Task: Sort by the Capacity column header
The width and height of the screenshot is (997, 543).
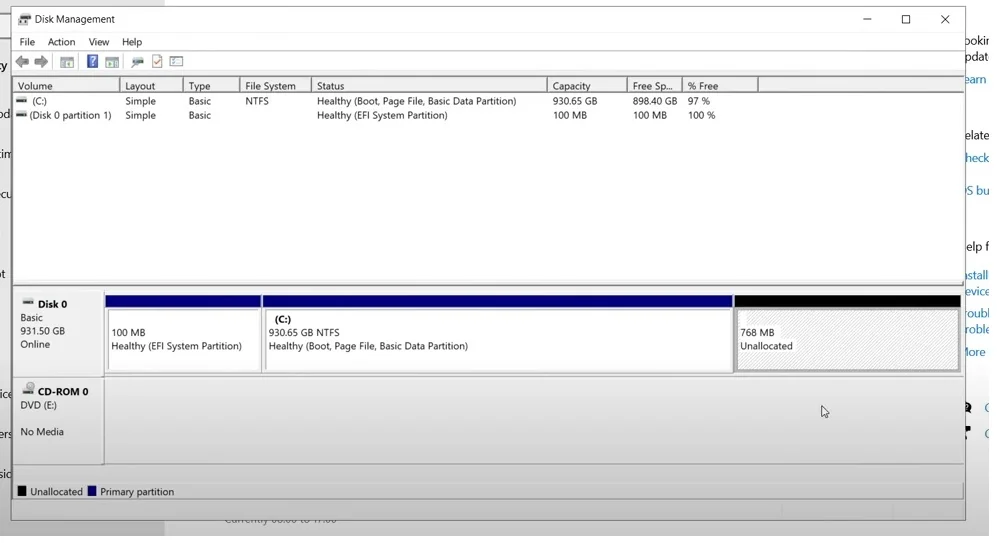Action: (x=587, y=85)
